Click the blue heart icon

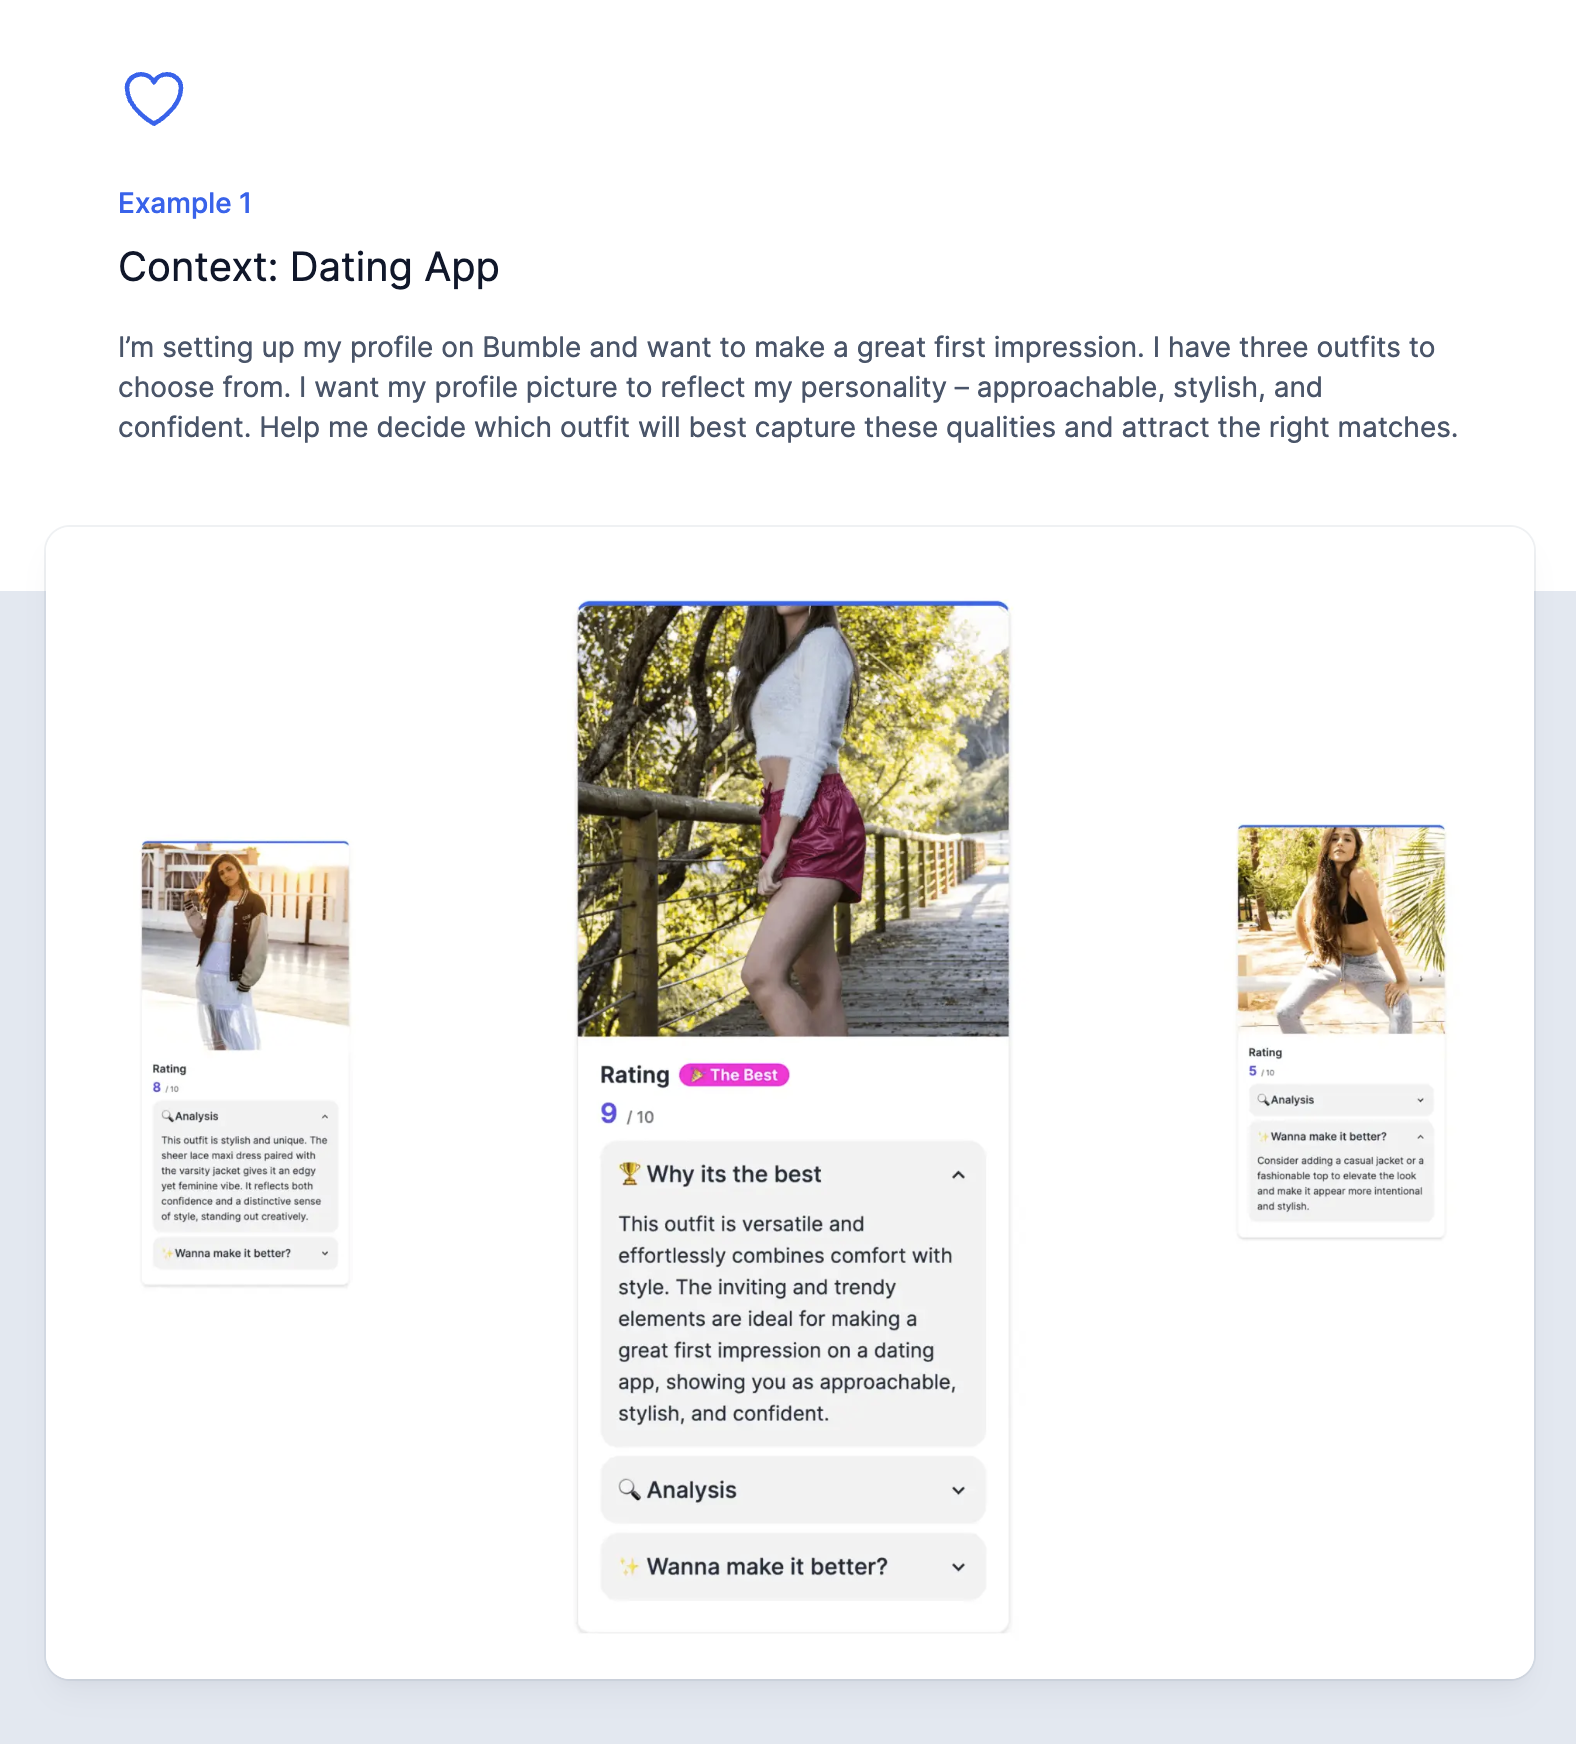[154, 98]
